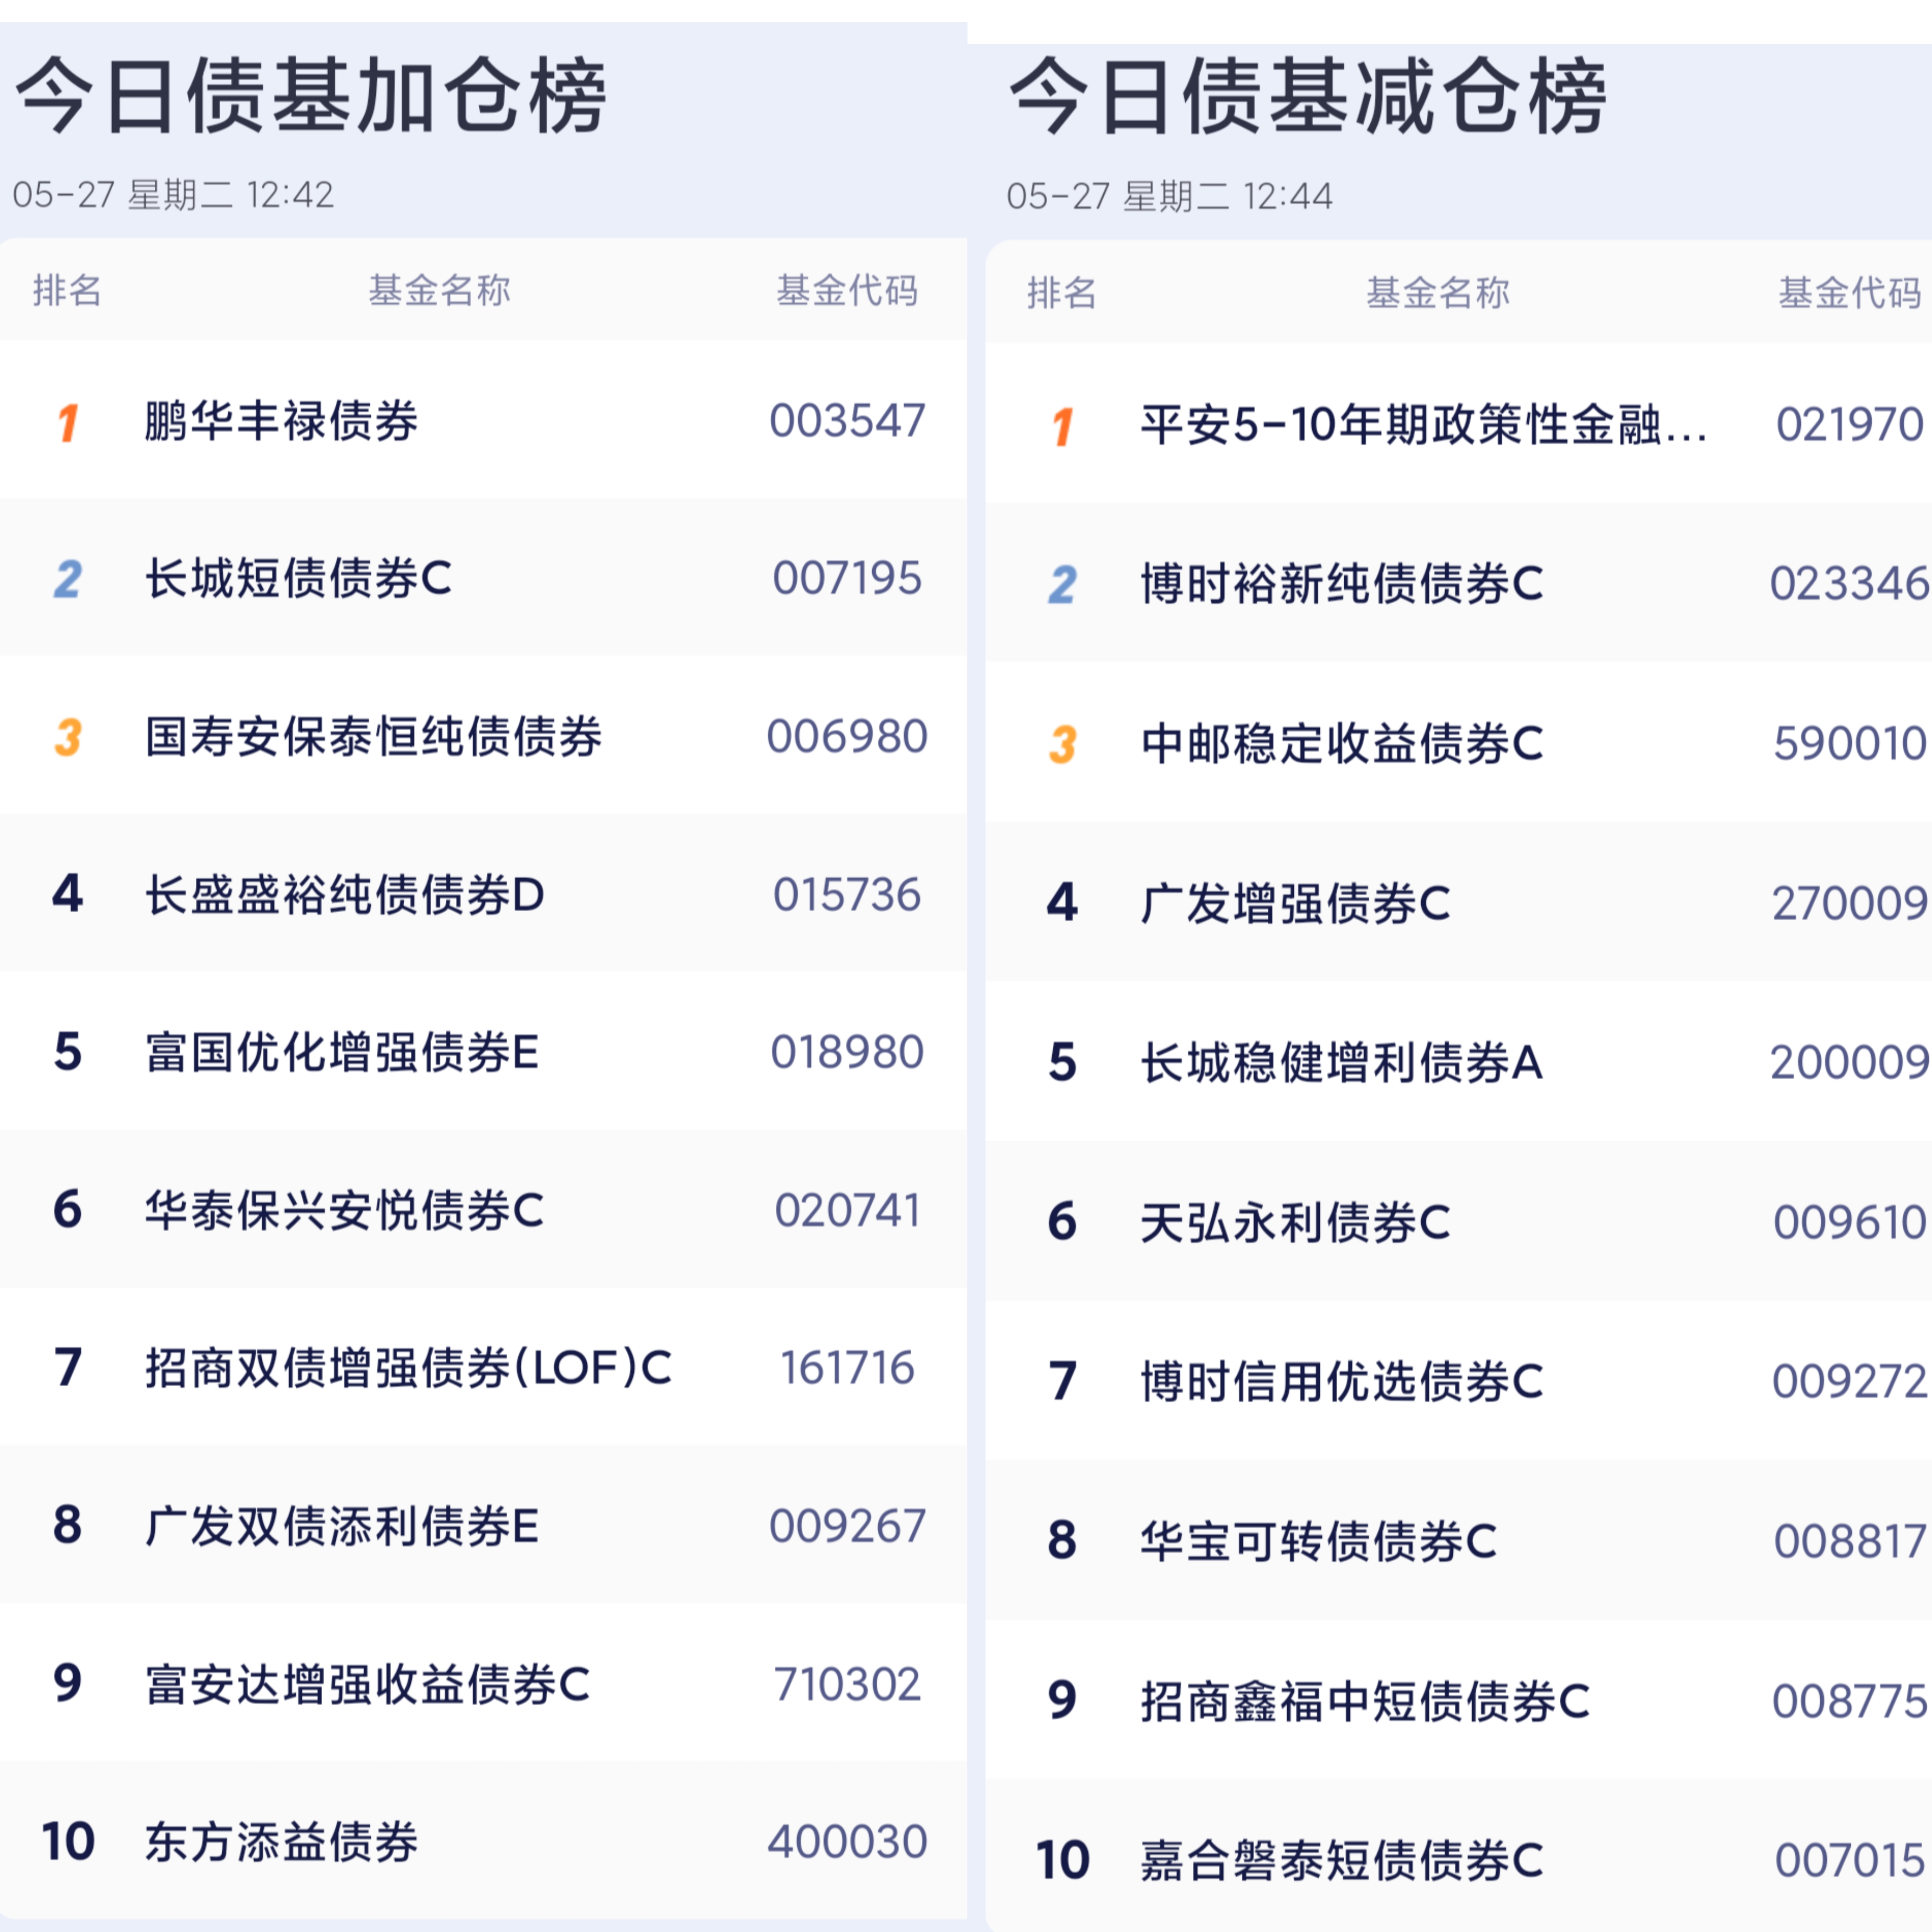
Task: Select 东方添益债券 ranked tenth
Action: (281, 1842)
